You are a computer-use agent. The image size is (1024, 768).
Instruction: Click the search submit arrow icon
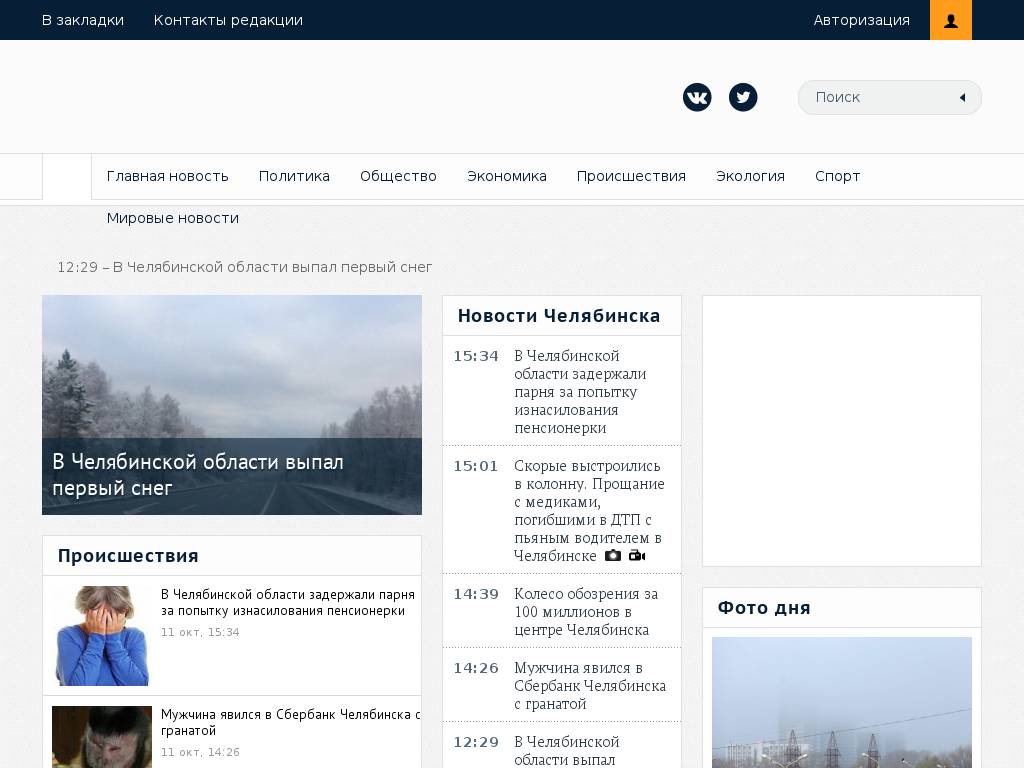[962, 97]
